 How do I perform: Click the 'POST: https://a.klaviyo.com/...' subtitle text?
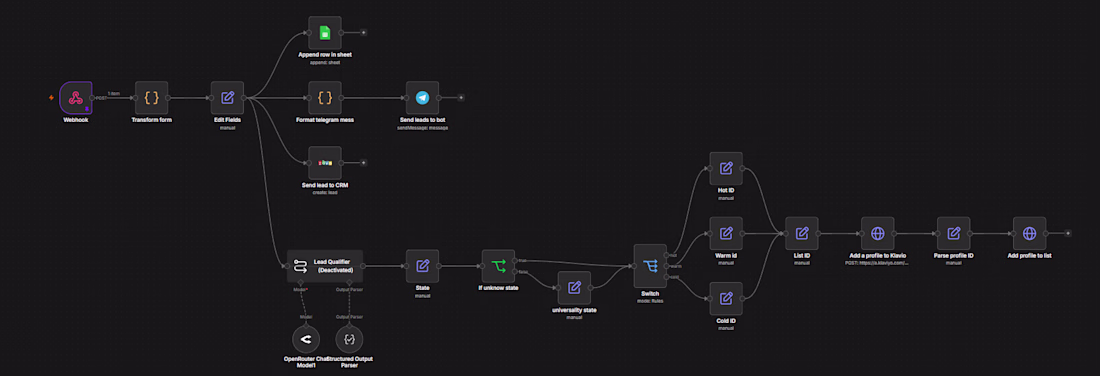coord(878,263)
